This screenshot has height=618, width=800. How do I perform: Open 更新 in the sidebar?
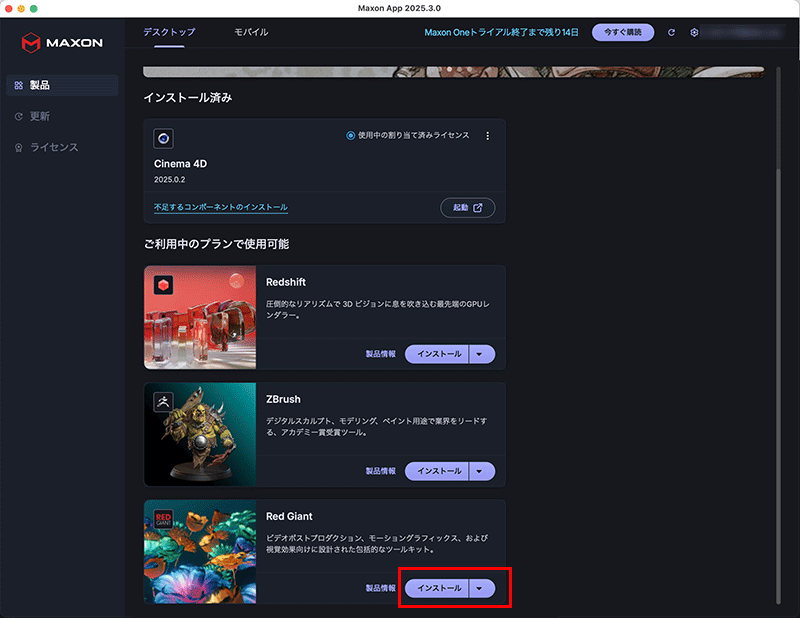[x=40, y=116]
